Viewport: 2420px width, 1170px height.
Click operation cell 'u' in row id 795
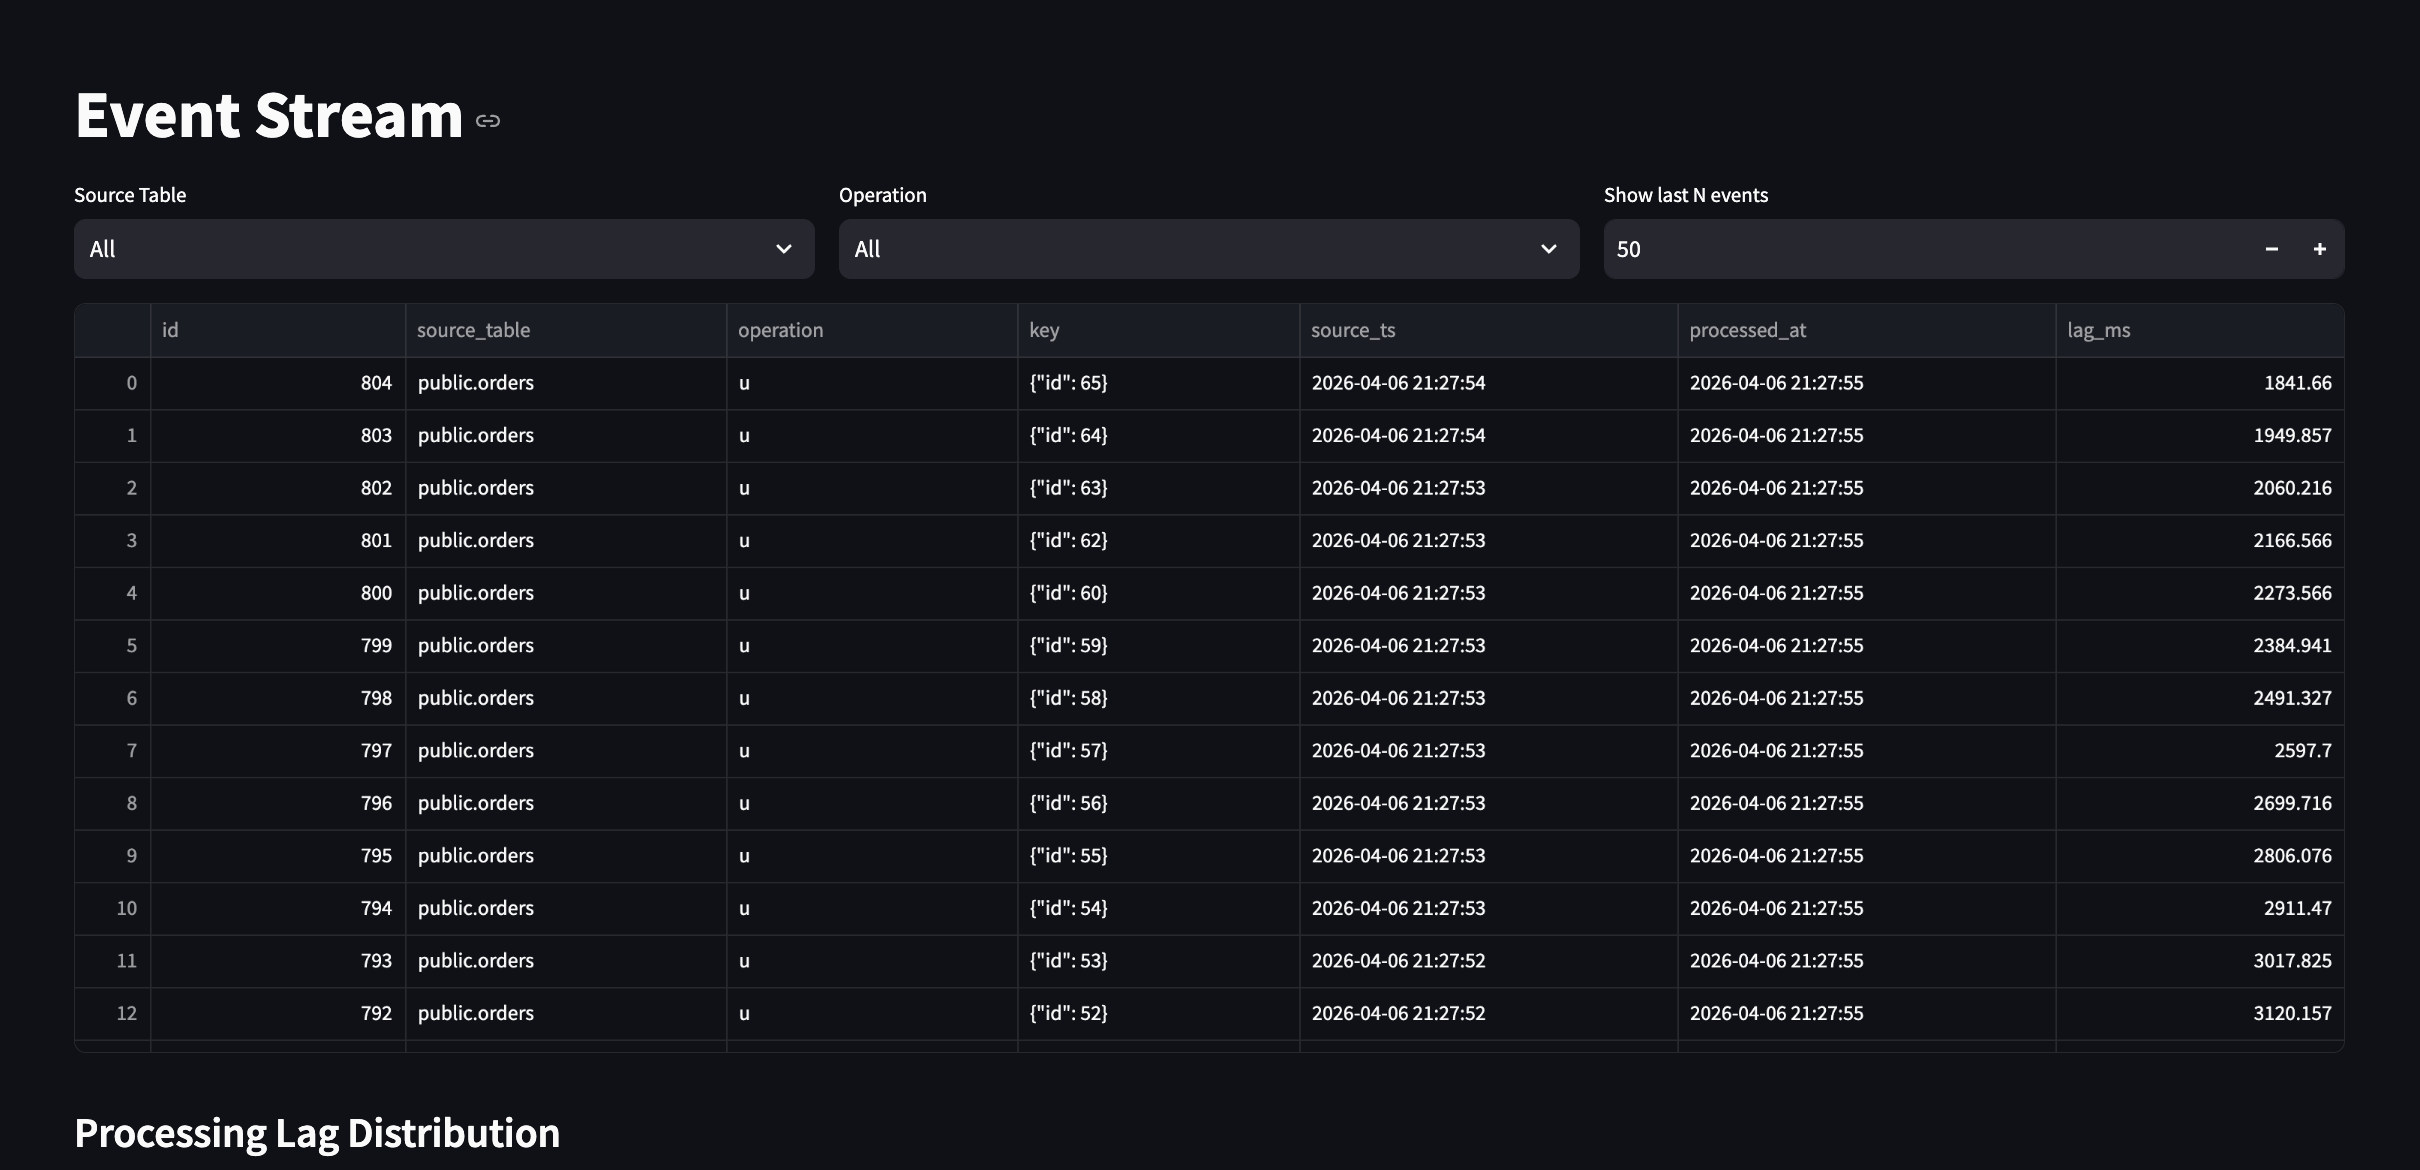(872, 855)
